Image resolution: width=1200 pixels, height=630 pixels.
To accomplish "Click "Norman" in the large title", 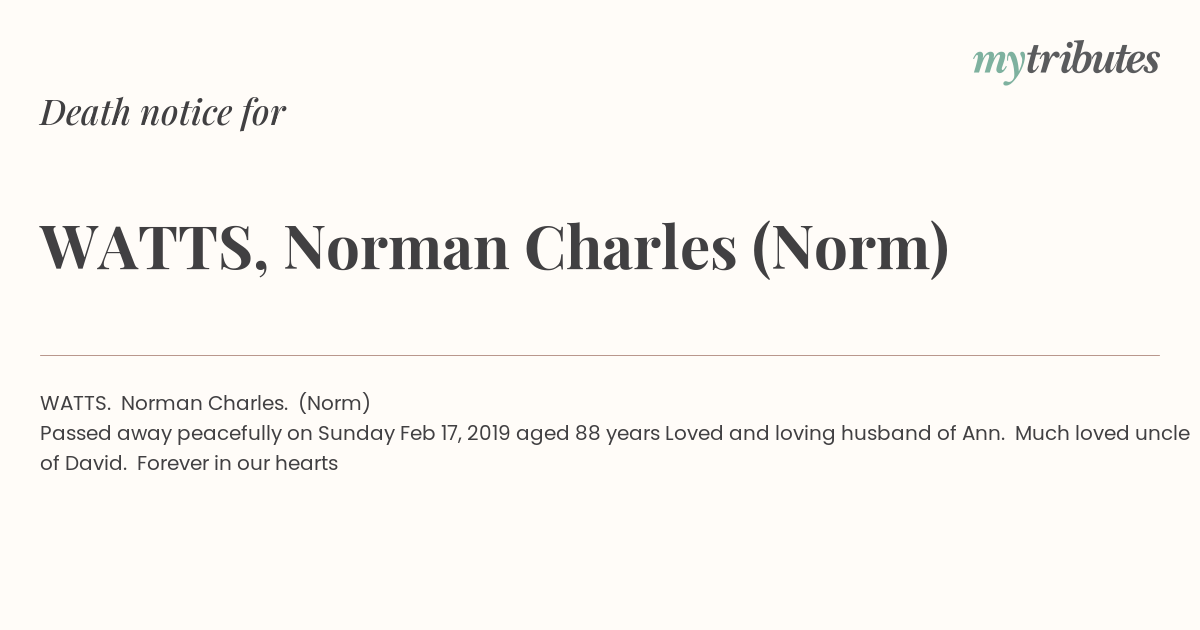I will (396, 248).
